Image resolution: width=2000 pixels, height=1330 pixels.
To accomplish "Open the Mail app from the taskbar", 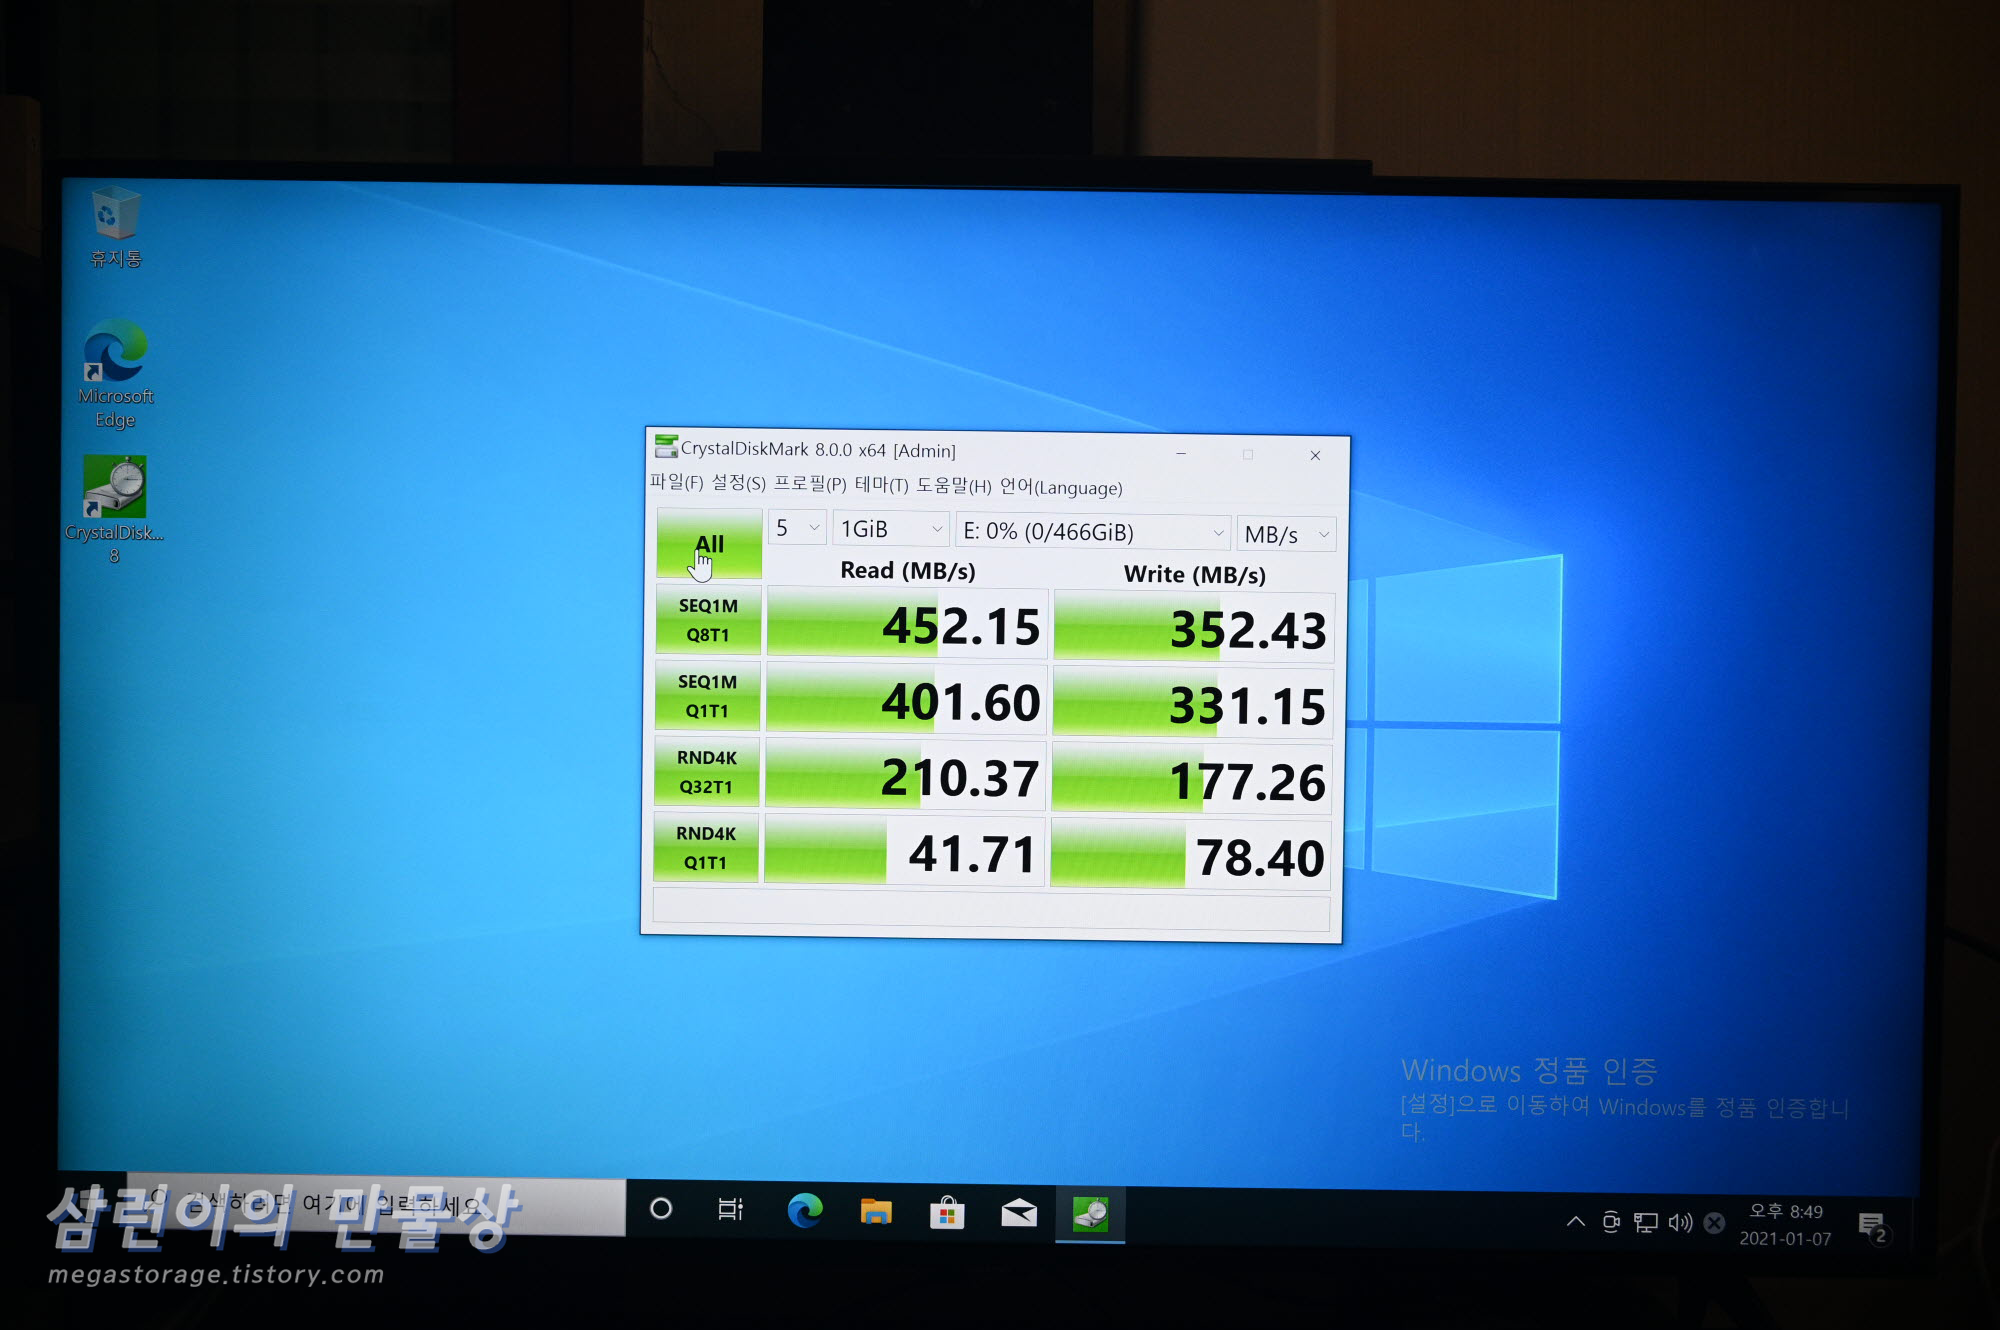I will (x=1019, y=1213).
